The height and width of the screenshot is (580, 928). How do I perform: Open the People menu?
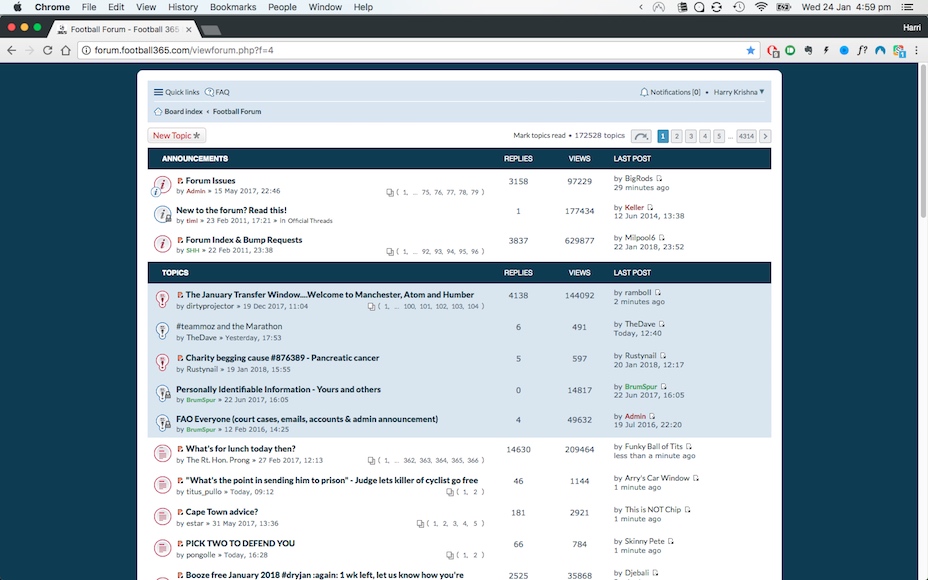pyautogui.click(x=282, y=7)
